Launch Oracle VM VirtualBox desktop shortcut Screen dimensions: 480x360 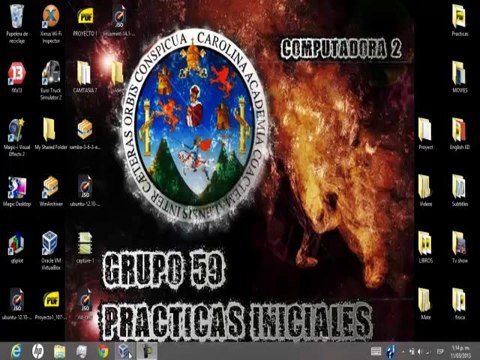51,251
